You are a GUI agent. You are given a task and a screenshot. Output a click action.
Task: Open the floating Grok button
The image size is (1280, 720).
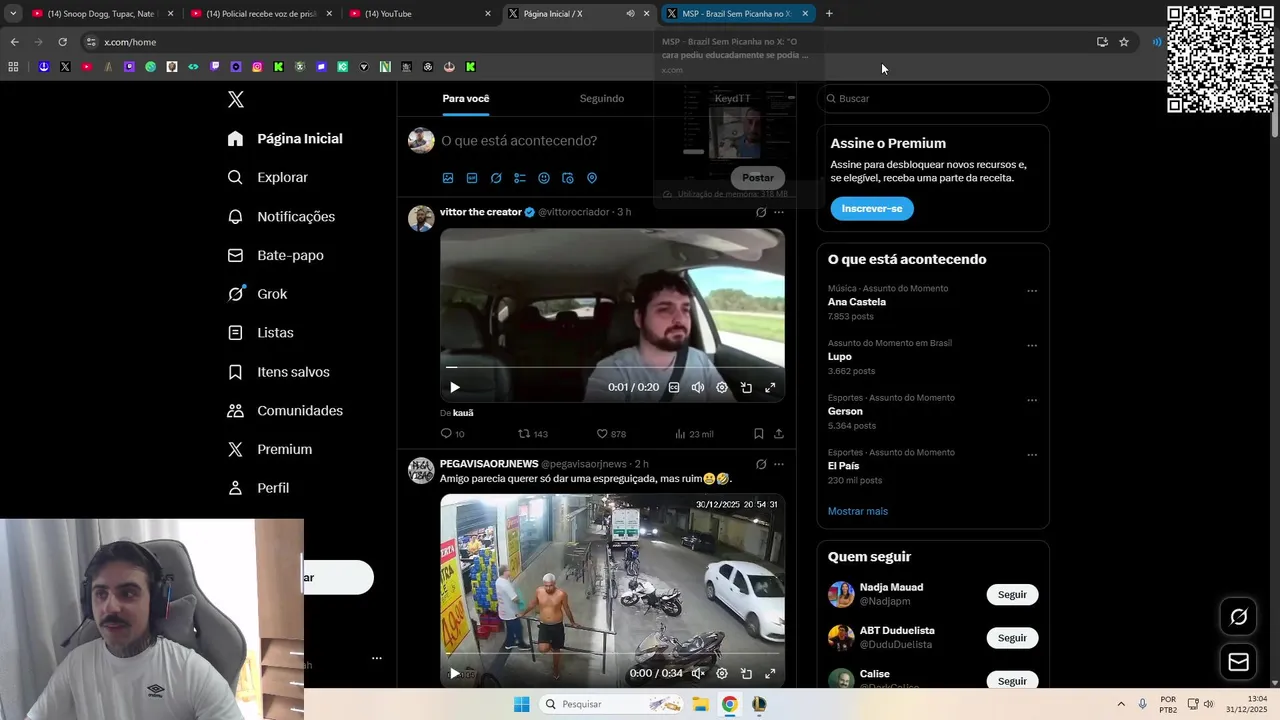point(1238,617)
